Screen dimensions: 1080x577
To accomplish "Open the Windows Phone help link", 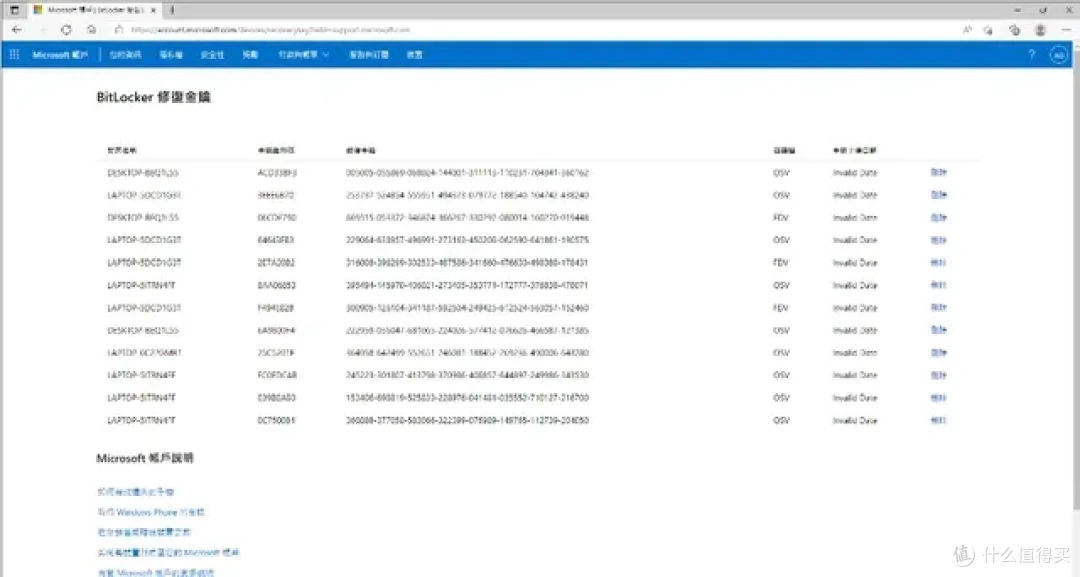I will click(x=151, y=512).
